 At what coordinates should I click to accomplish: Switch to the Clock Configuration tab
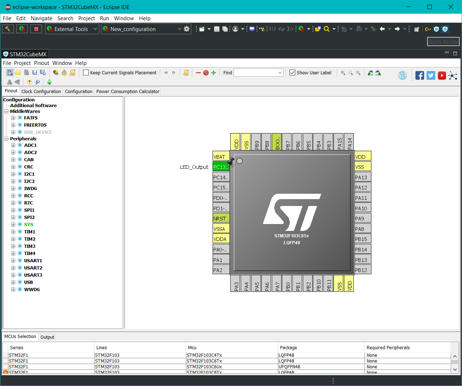click(41, 91)
